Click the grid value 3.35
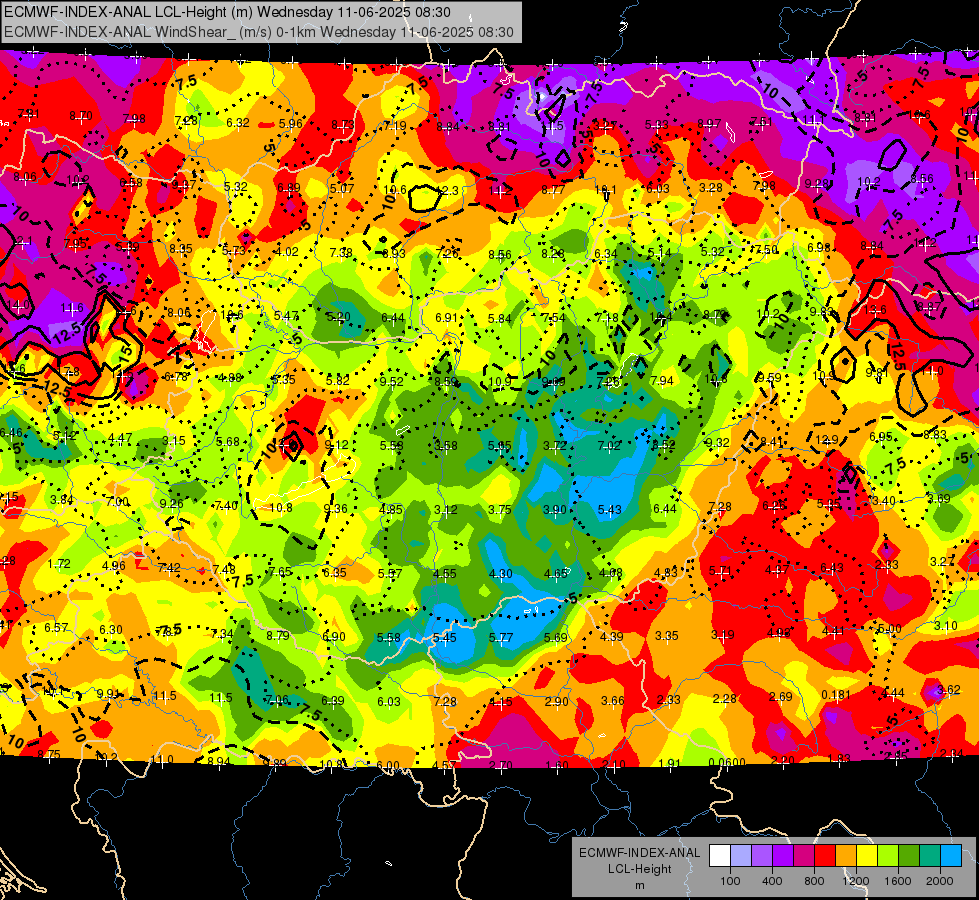This screenshot has height=900, width=979. [667, 636]
